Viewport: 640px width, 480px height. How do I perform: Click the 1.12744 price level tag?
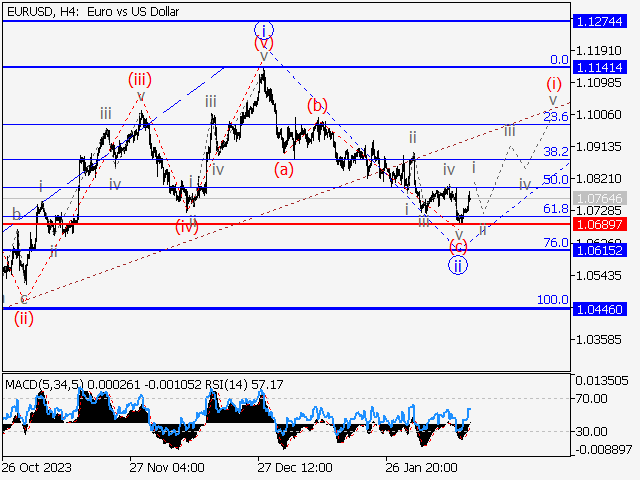tap(600, 20)
